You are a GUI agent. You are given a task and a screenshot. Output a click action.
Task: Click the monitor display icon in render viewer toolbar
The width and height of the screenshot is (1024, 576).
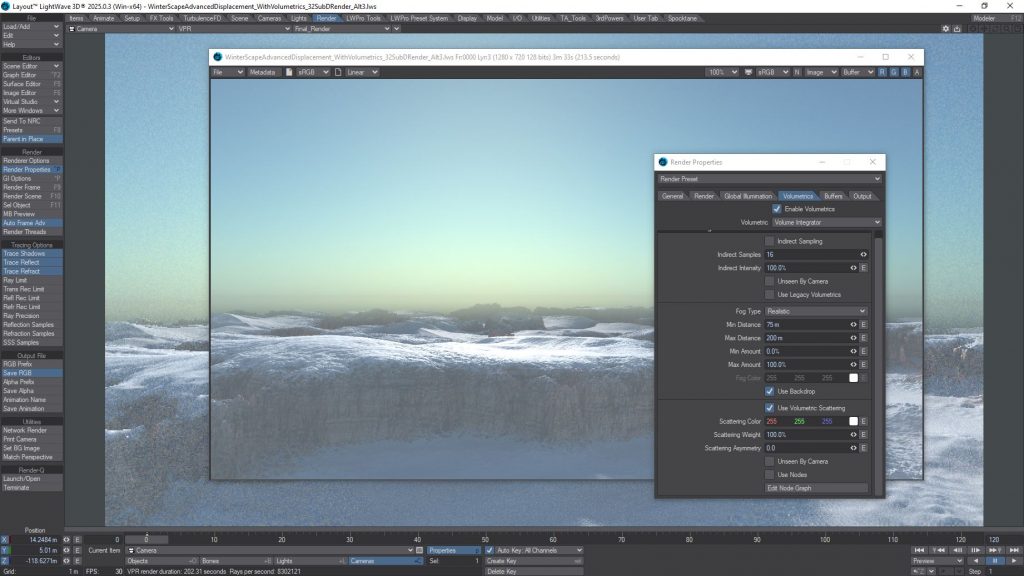[x=748, y=72]
